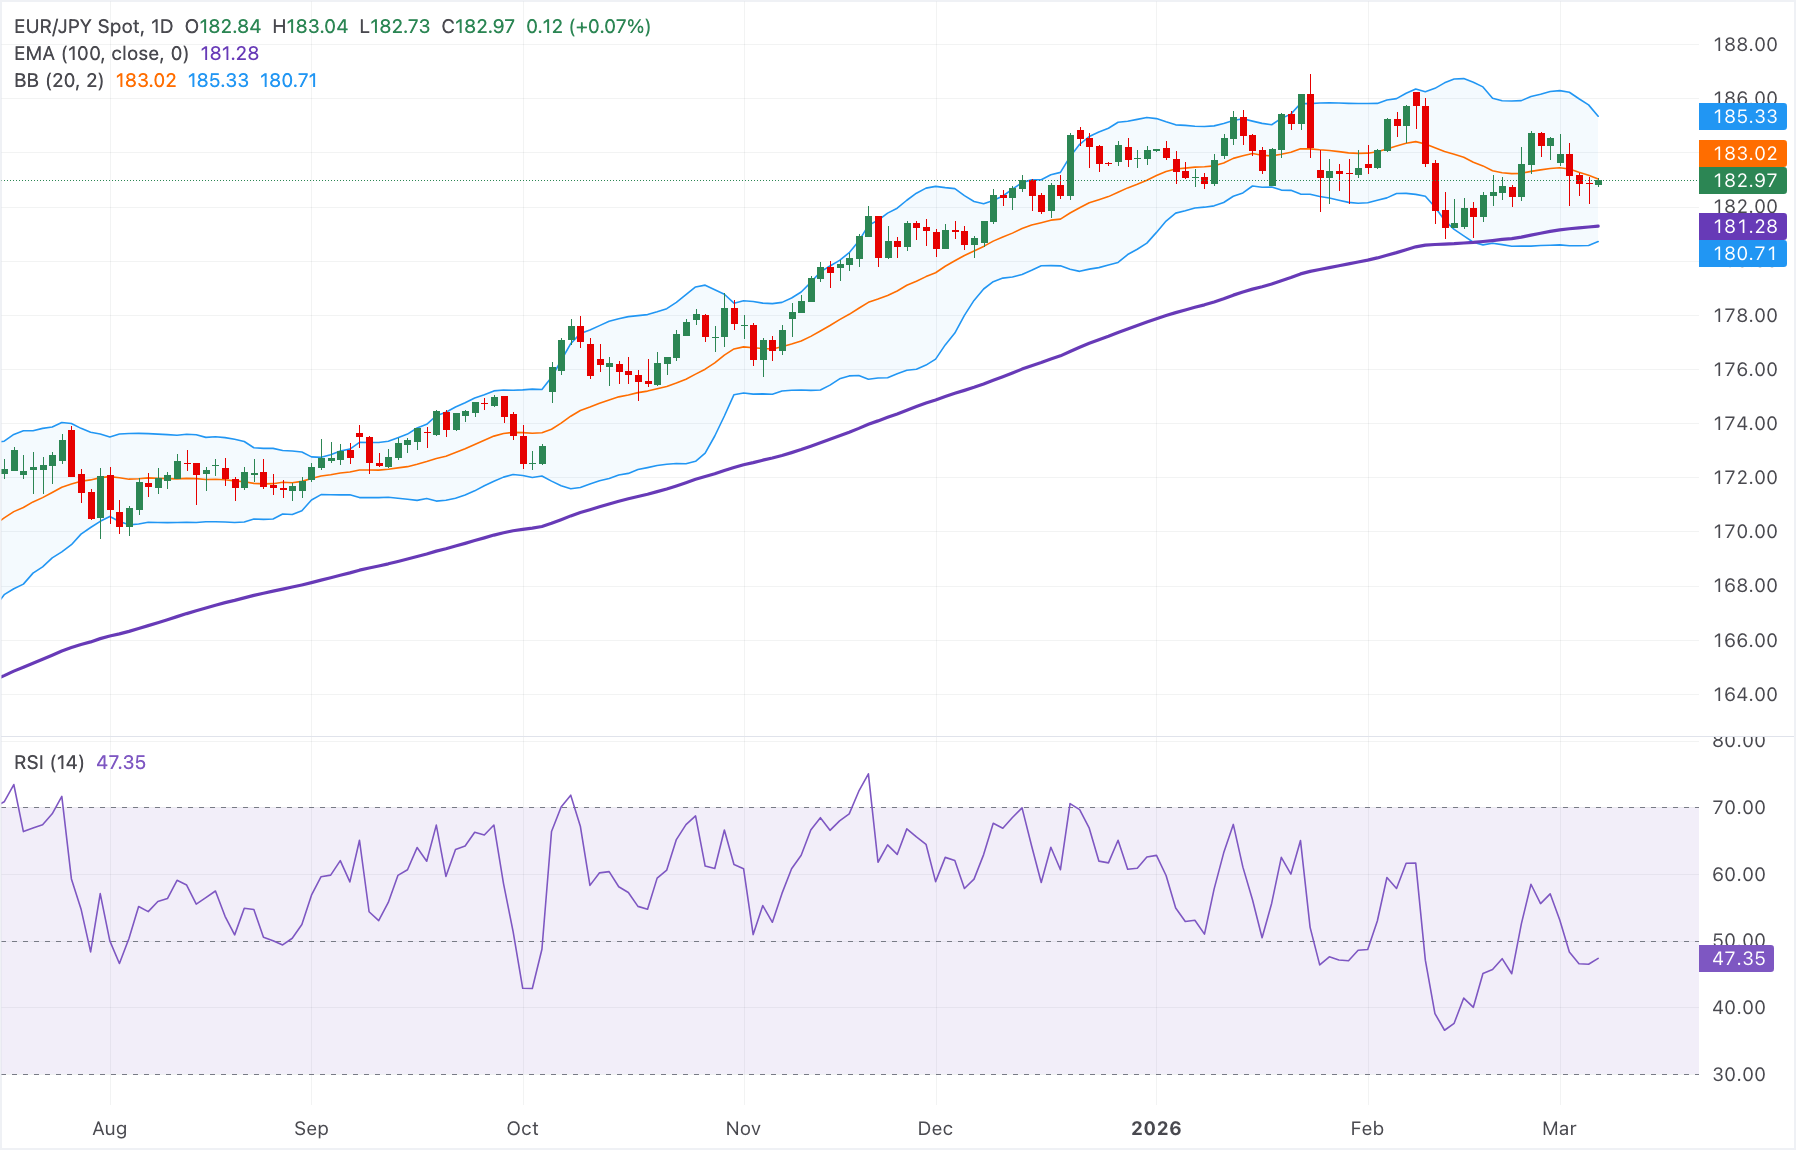Click the tall red candle near the February peak
The height and width of the screenshot is (1150, 1796).
coord(1425,135)
